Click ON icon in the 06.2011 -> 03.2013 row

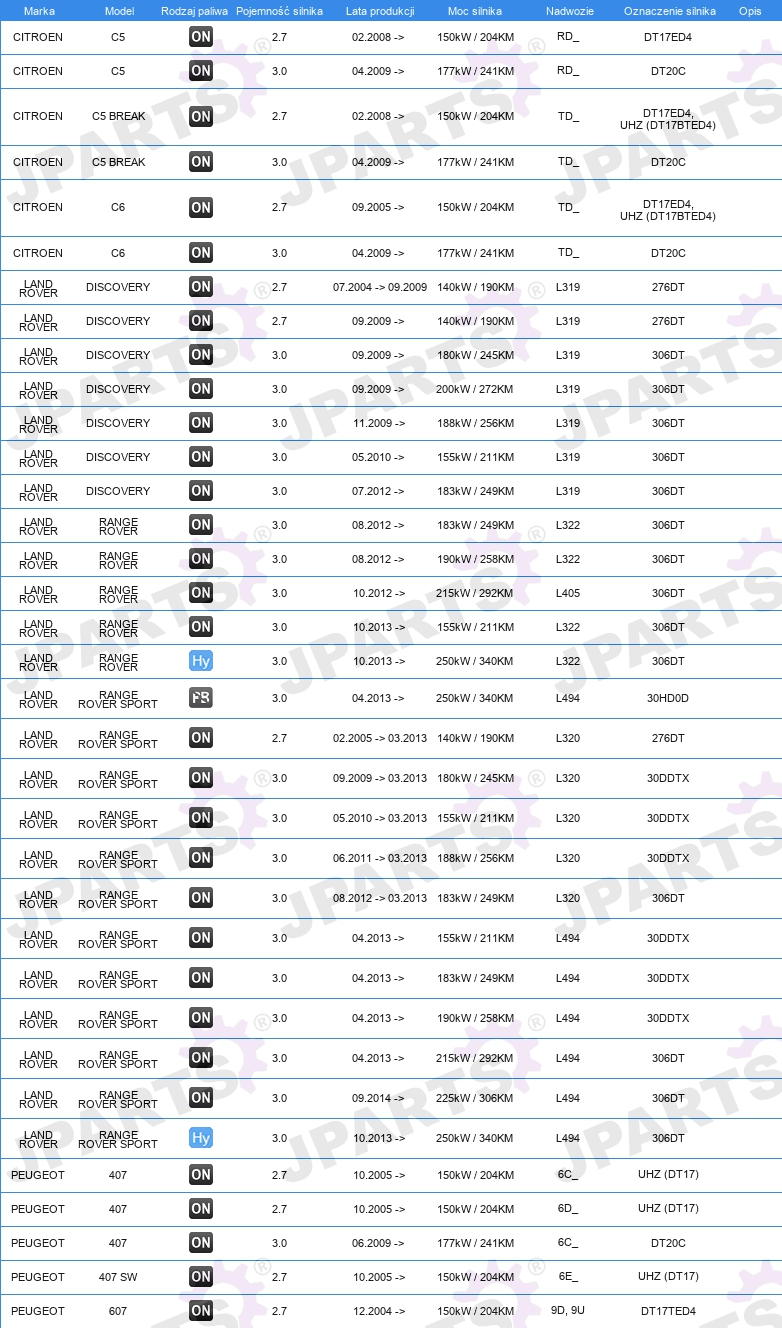pyautogui.click(x=201, y=858)
